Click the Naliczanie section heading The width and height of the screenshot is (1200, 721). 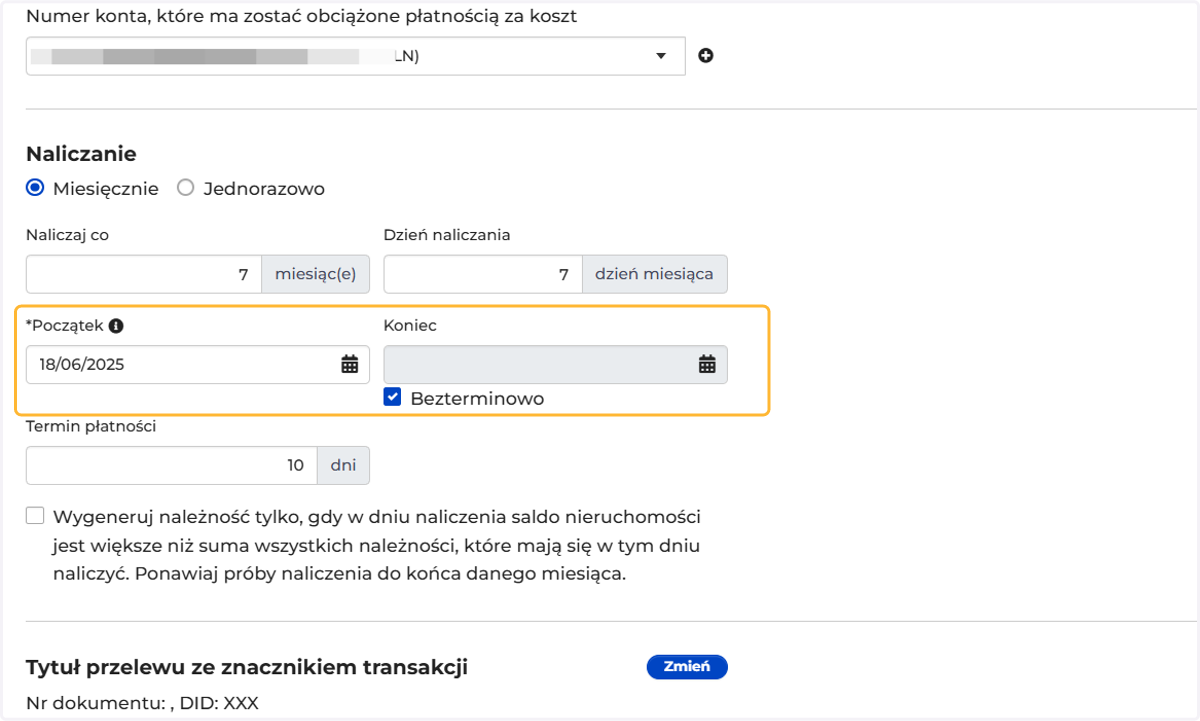tap(81, 154)
